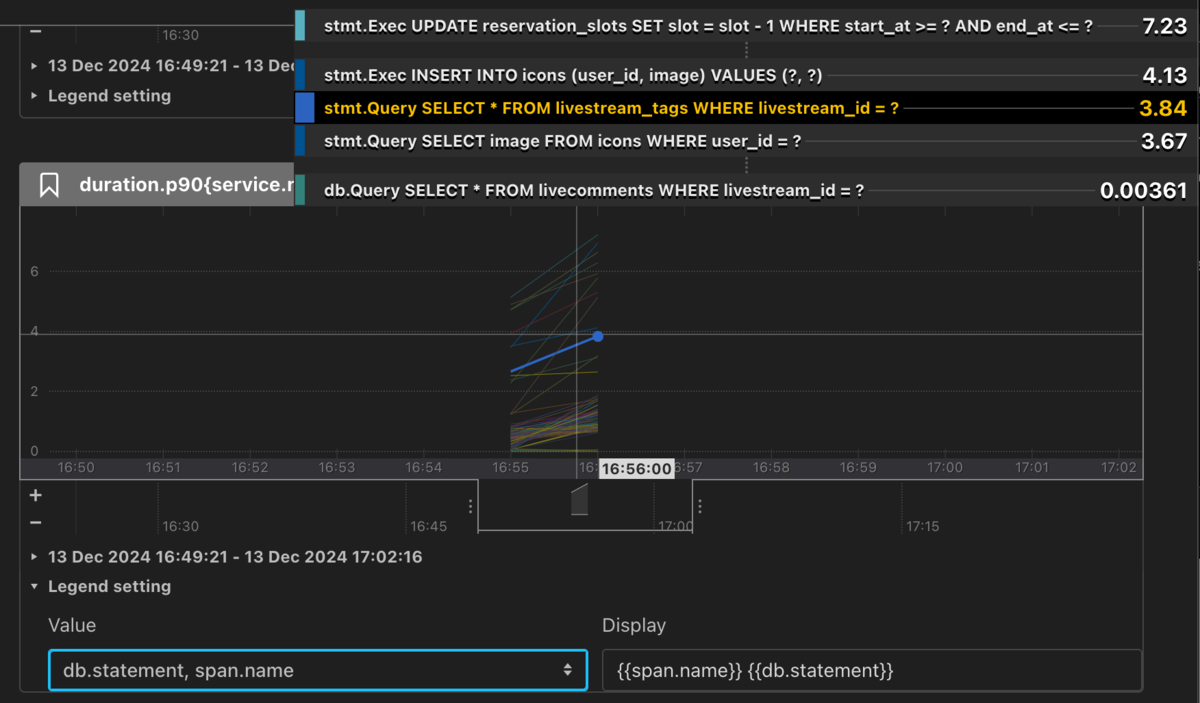The height and width of the screenshot is (703, 1200).
Task: Click the Value field label
Action: (x=72, y=625)
